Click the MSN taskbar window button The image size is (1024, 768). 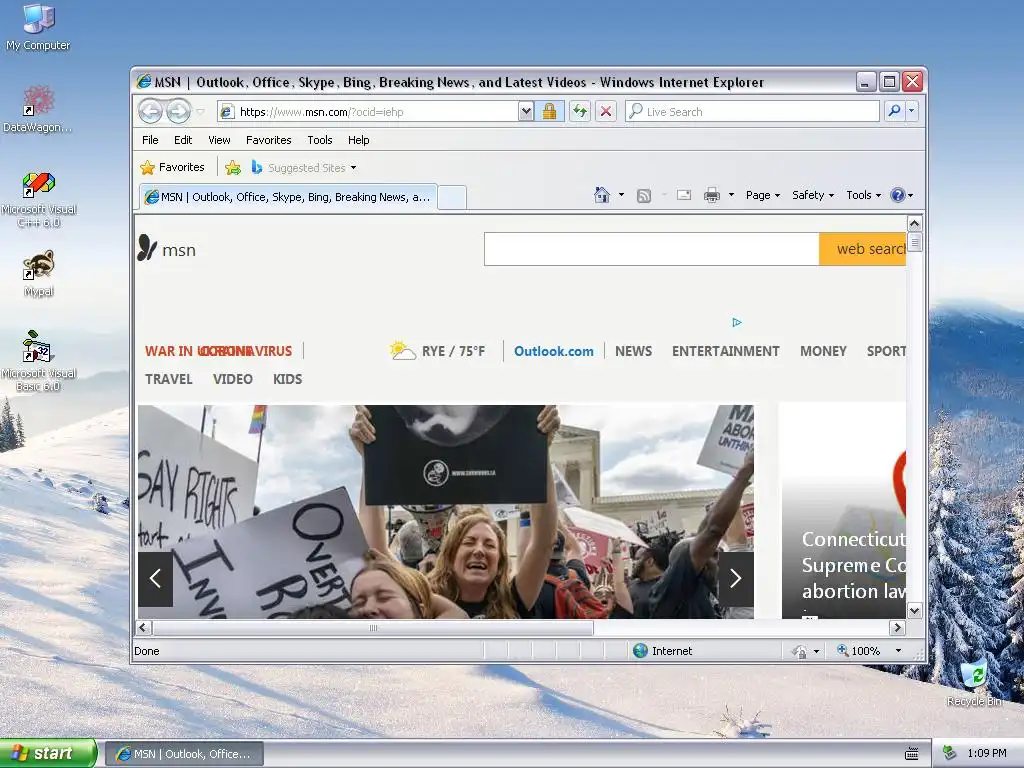pos(184,754)
